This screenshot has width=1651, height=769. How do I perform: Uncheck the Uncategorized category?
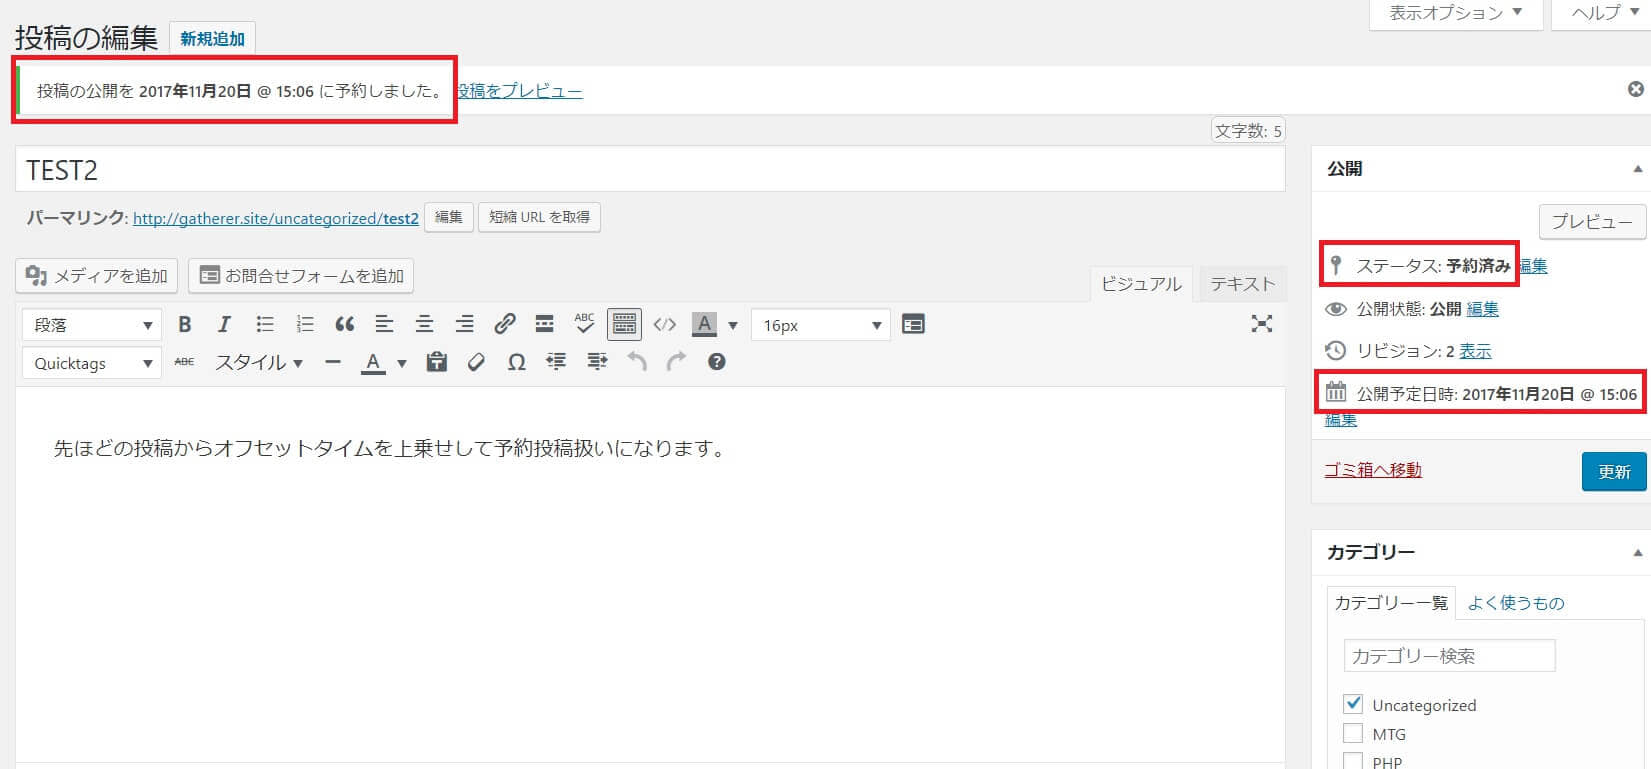click(1353, 703)
